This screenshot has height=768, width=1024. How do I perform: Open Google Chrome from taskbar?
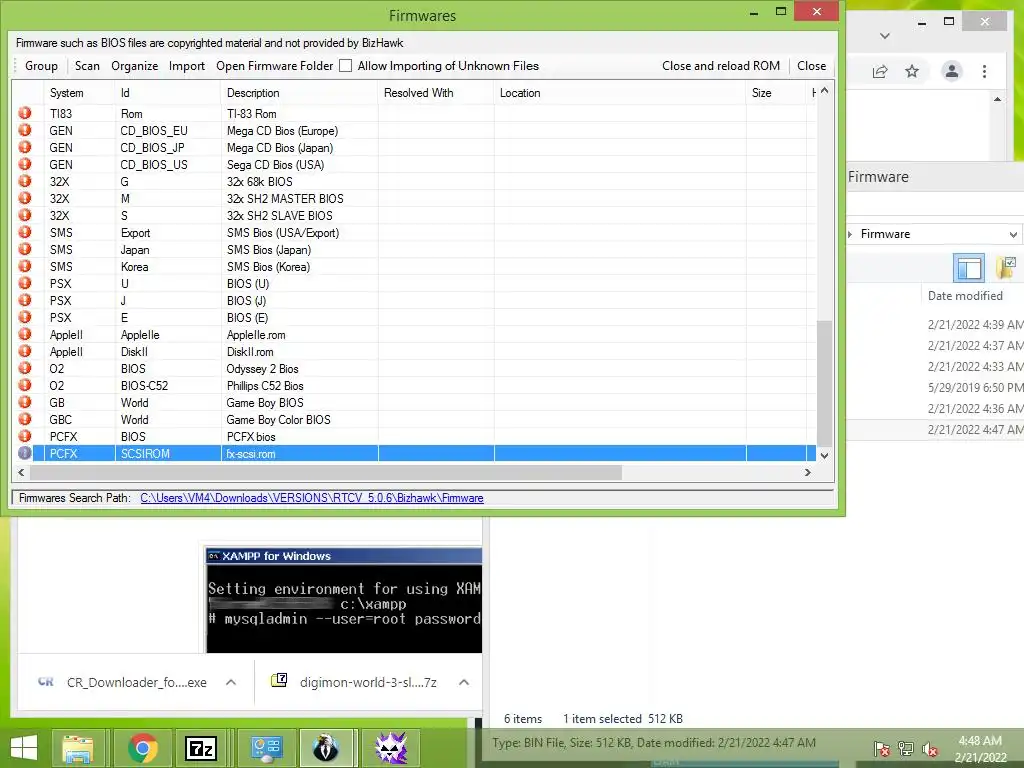tap(142, 748)
